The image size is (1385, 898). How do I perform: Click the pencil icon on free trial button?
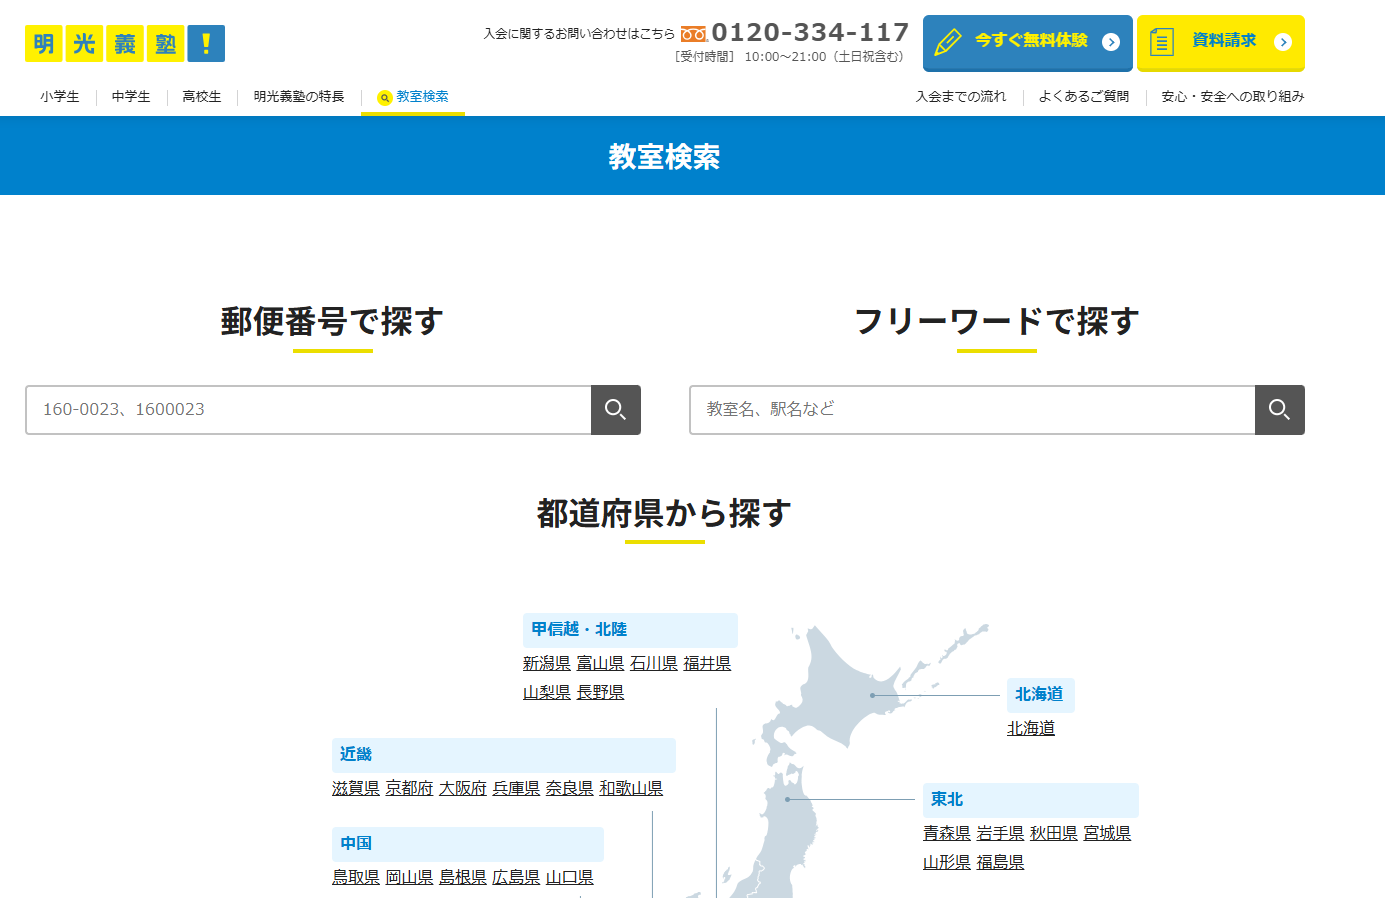coord(947,43)
